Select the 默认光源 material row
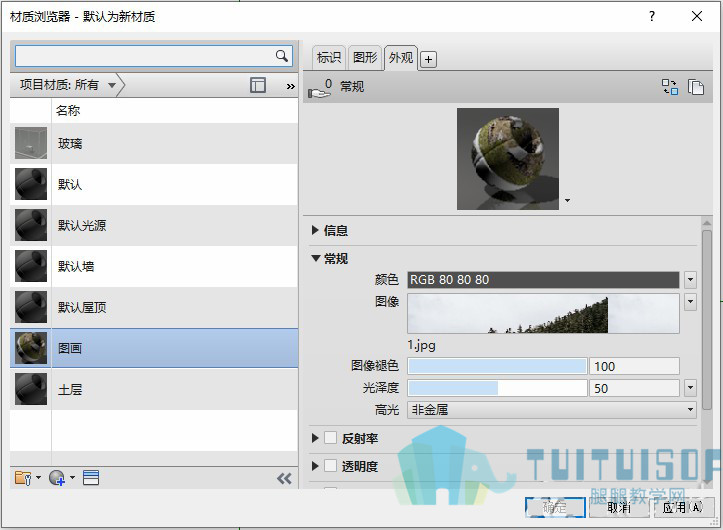This screenshot has height=530, width=723. 154,225
